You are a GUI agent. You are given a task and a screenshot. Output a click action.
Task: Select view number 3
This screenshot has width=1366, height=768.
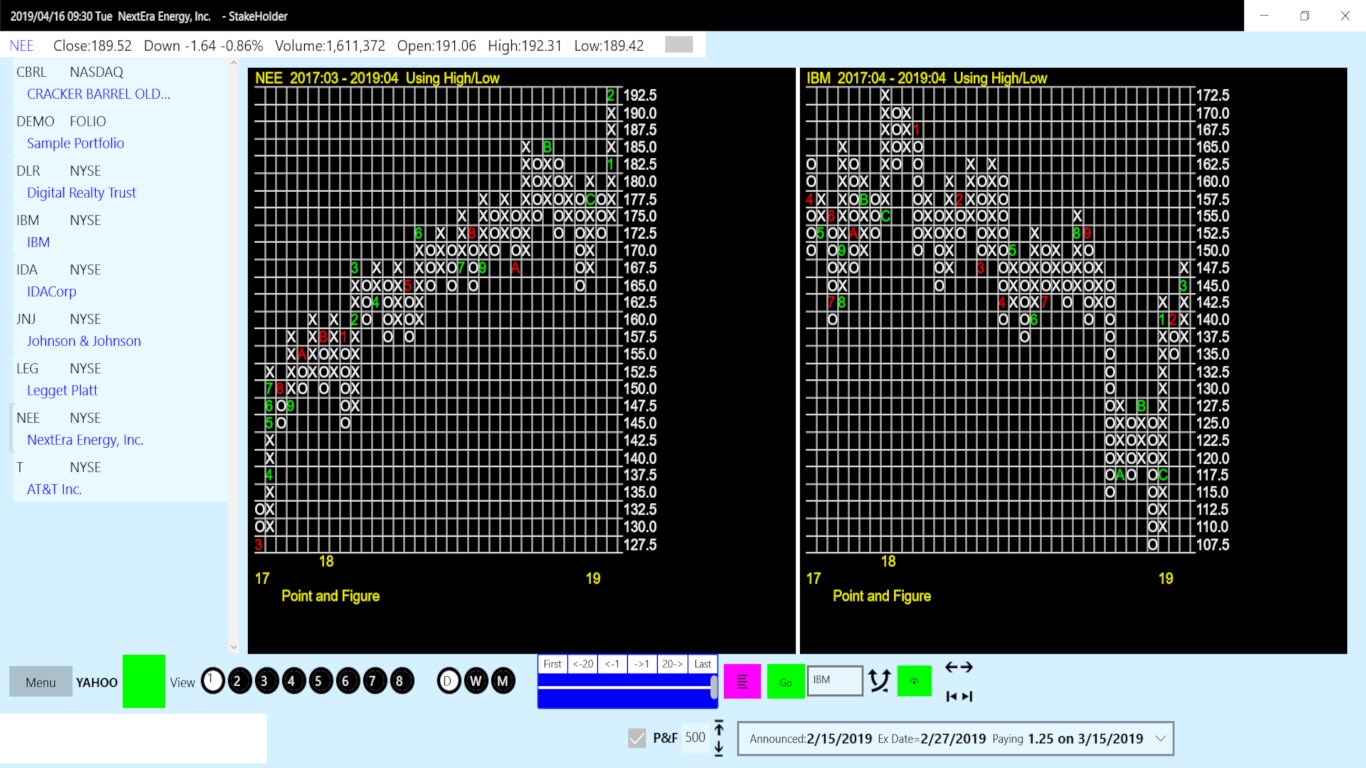pyautogui.click(x=266, y=681)
